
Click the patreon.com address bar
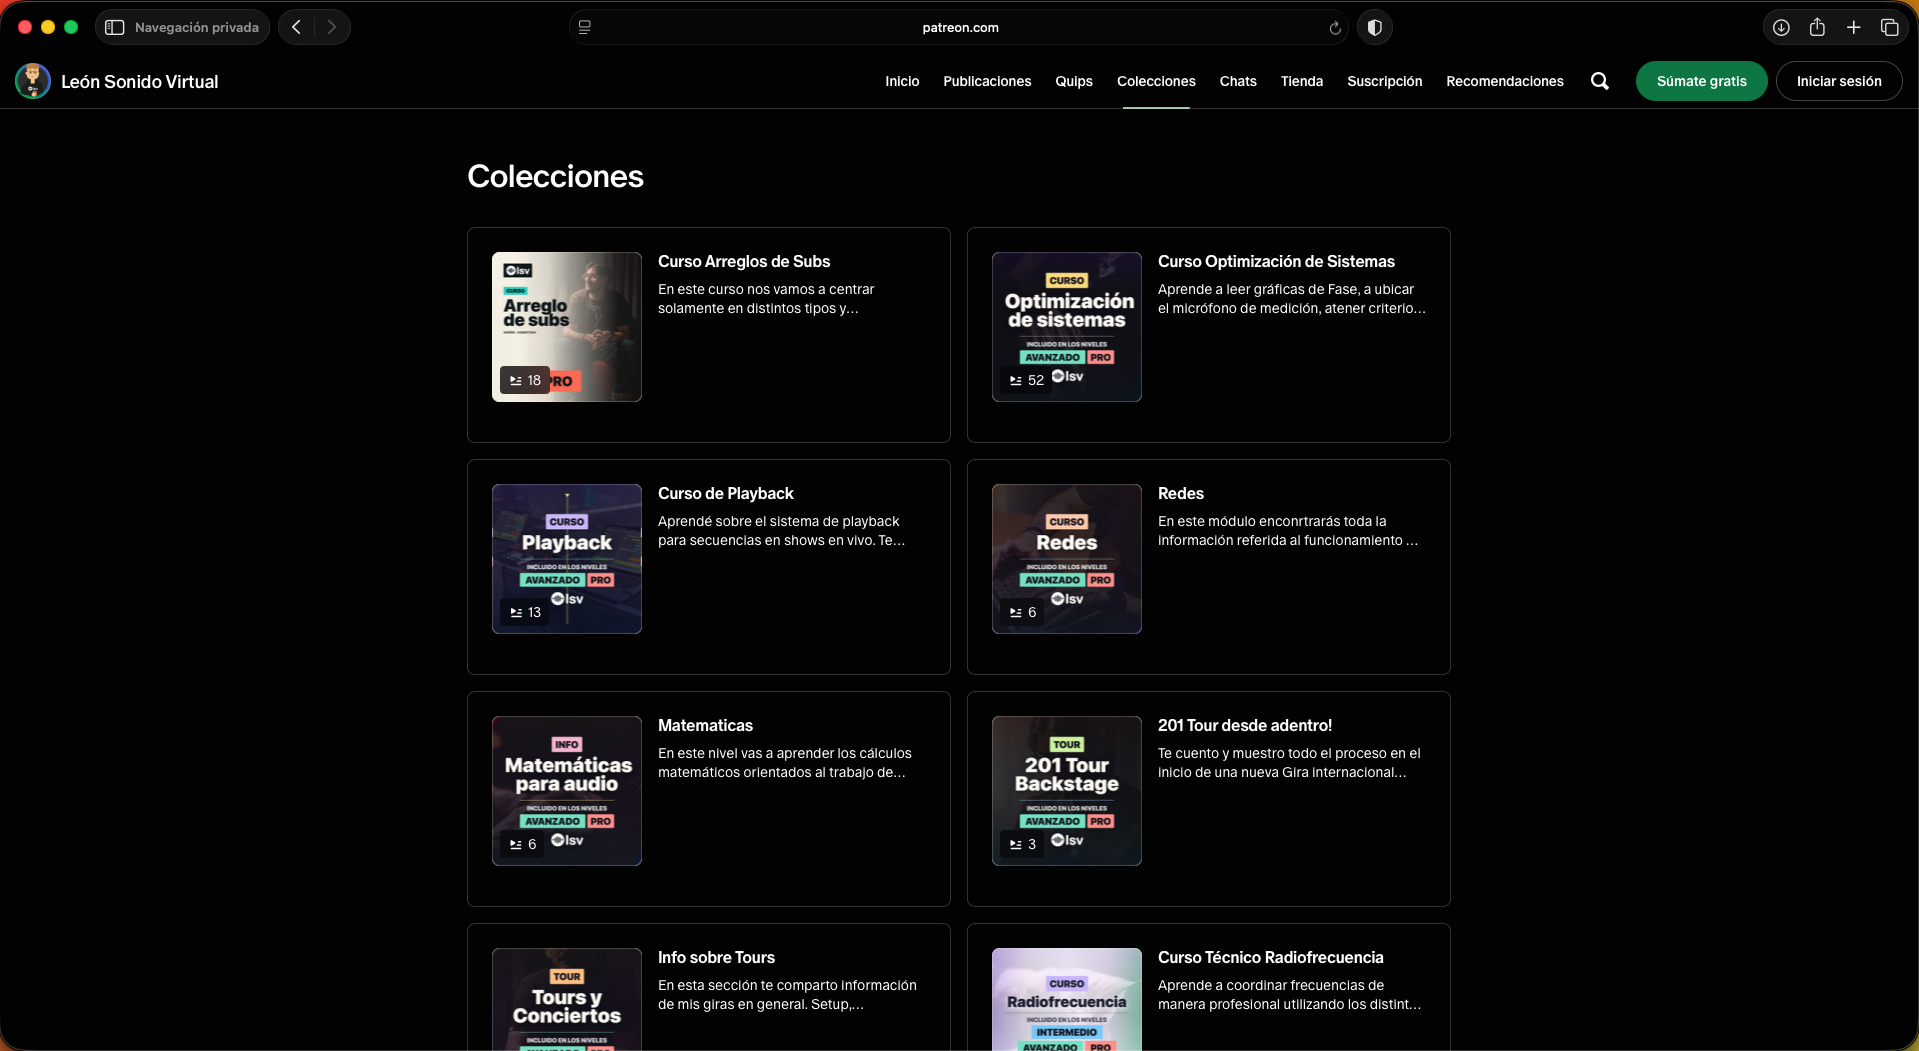coord(960,27)
